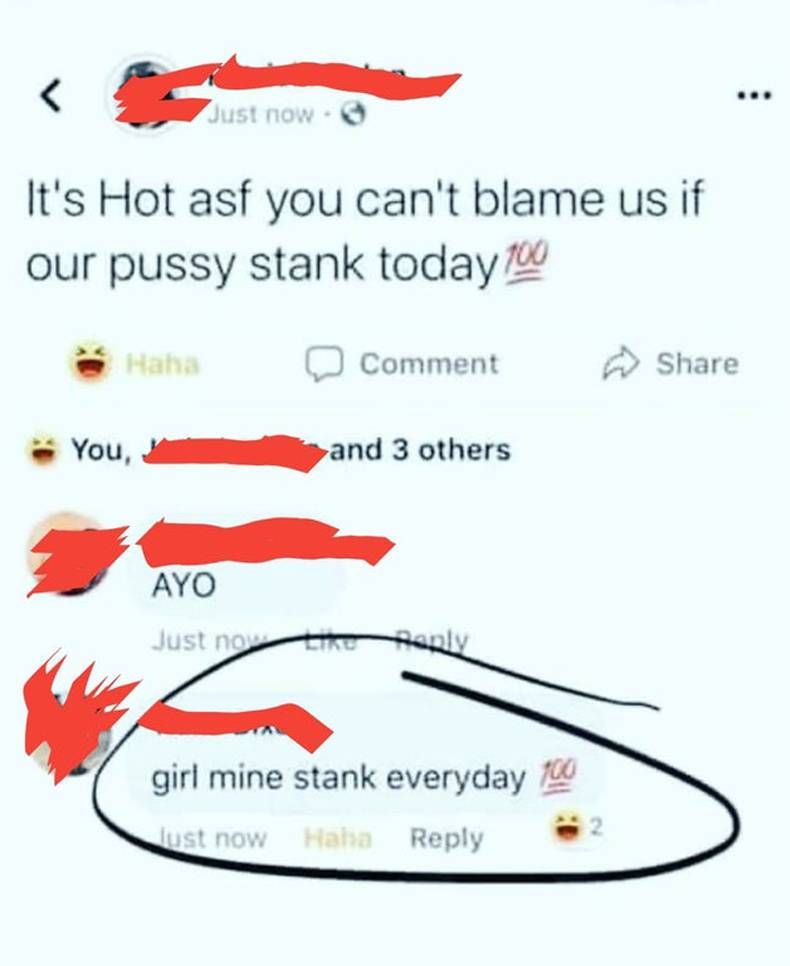Like the 'AYO' comment
790x966 pixels.
coord(332,641)
